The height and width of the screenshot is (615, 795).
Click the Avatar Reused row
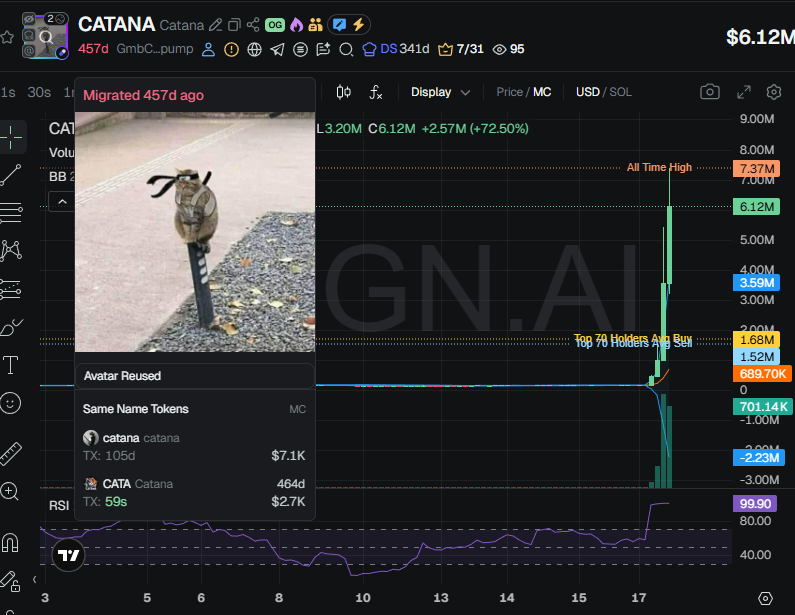click(x=195, y=376)
